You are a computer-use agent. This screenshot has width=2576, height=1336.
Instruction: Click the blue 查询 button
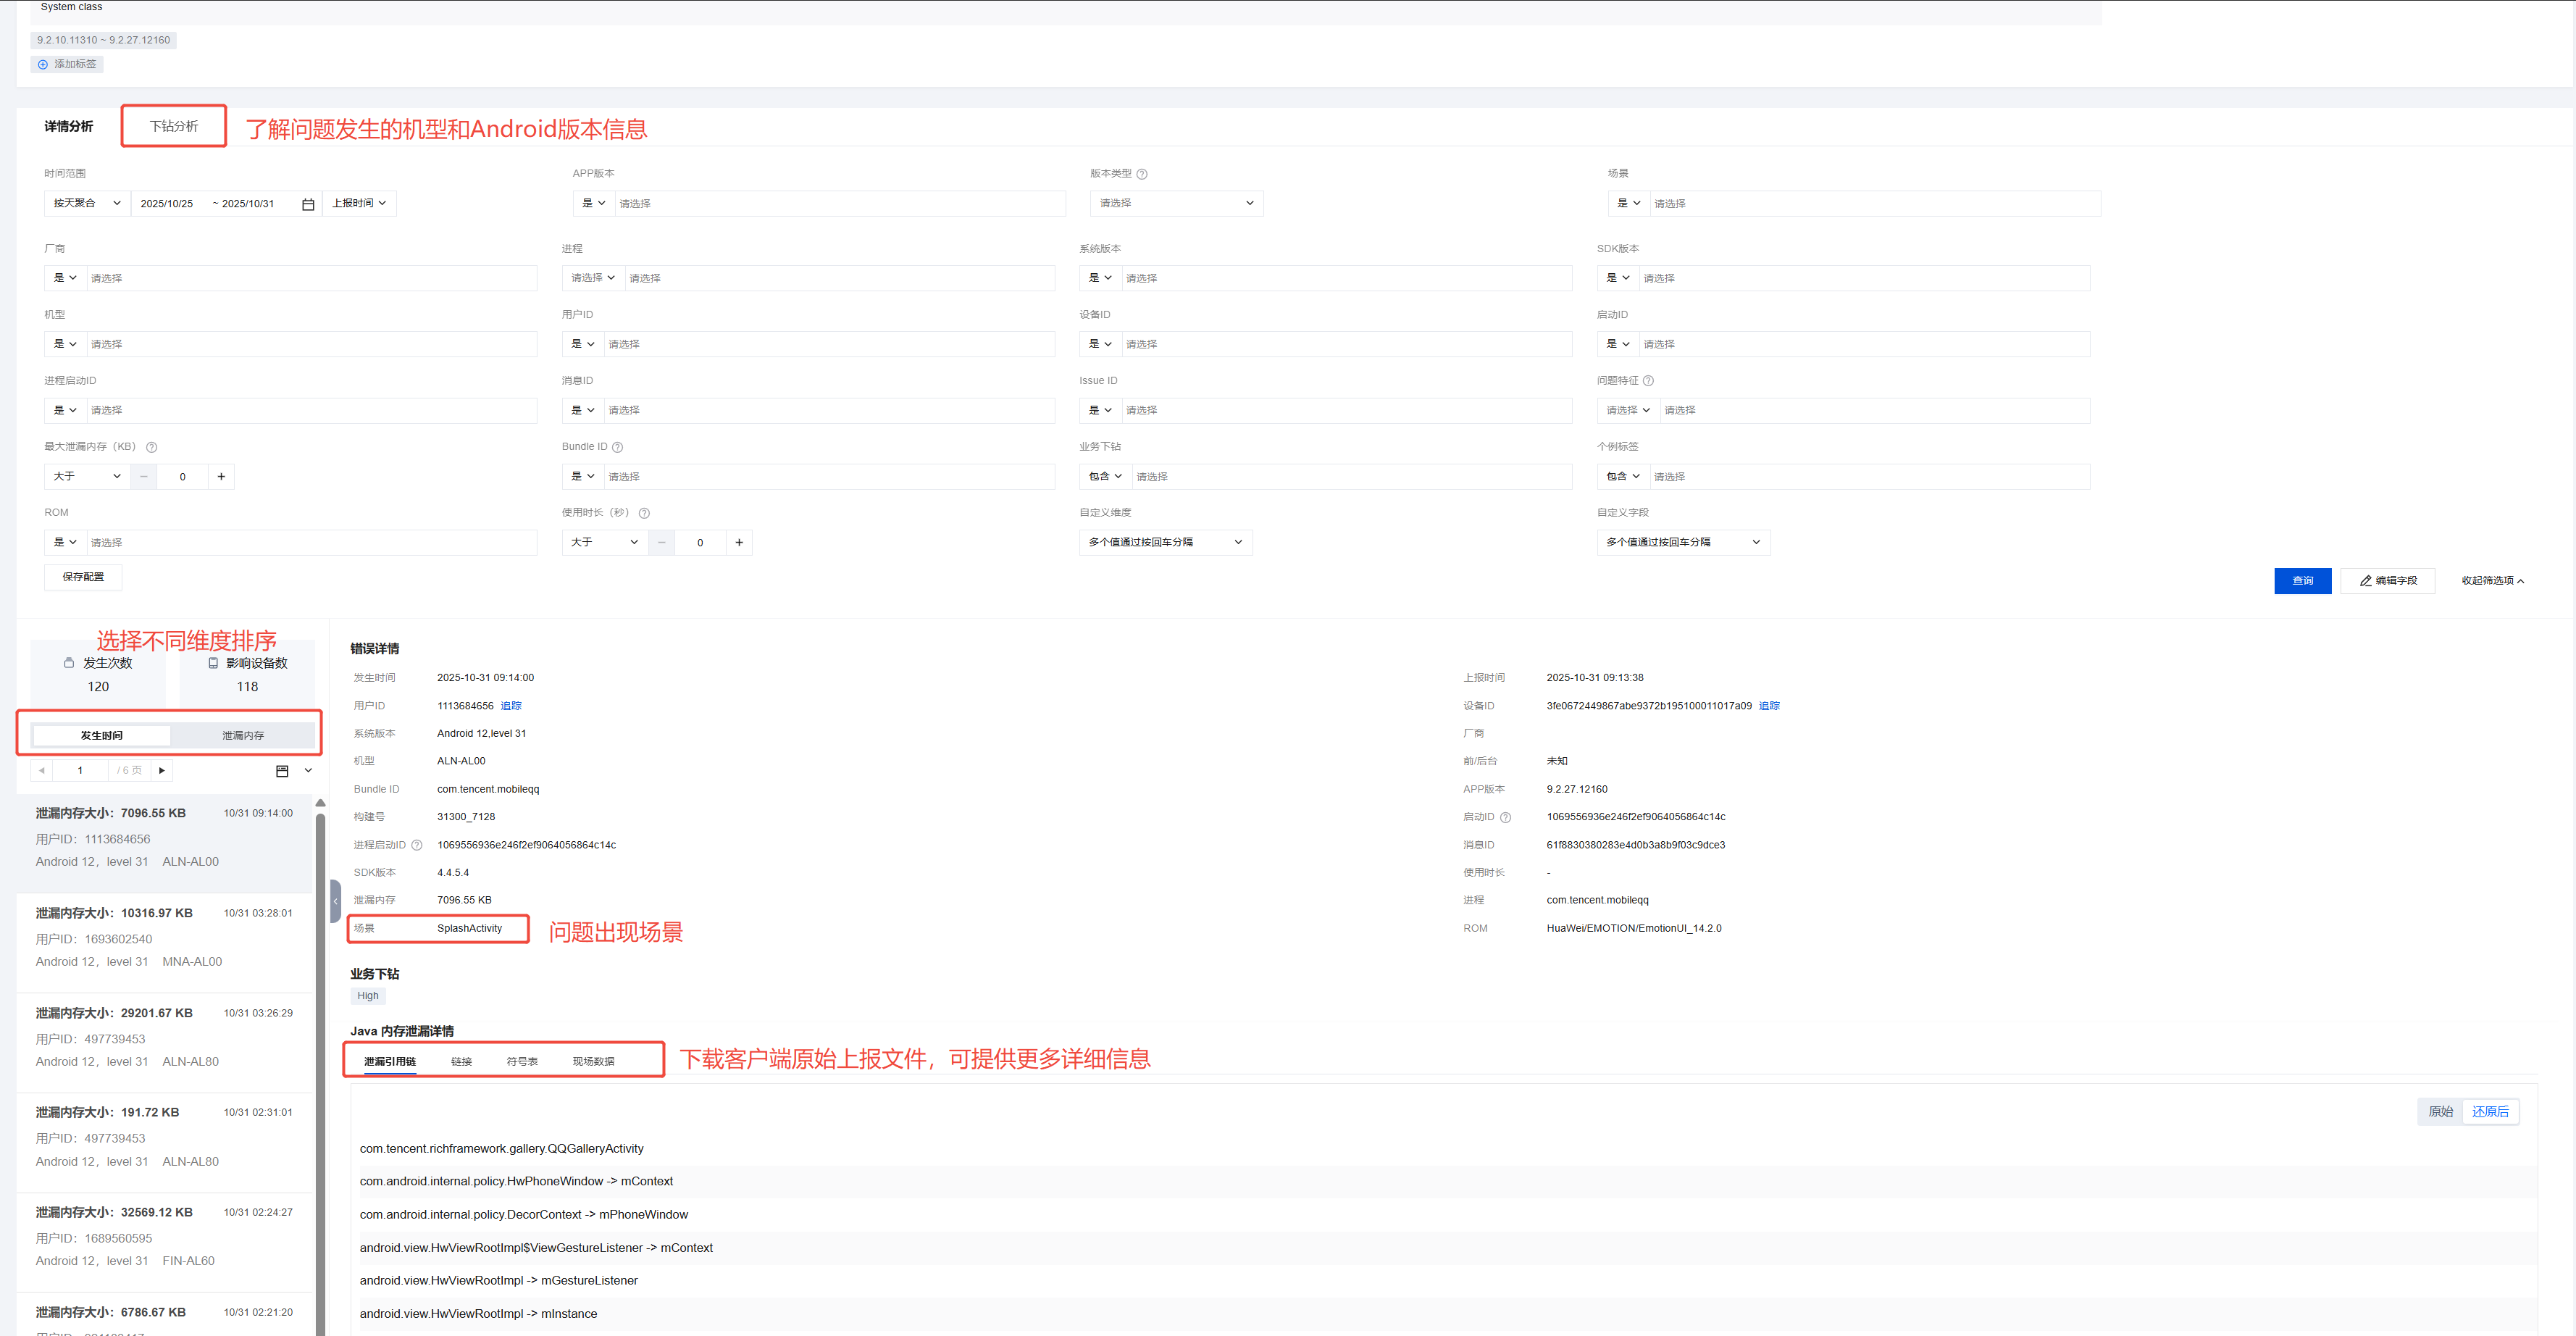2302,580
